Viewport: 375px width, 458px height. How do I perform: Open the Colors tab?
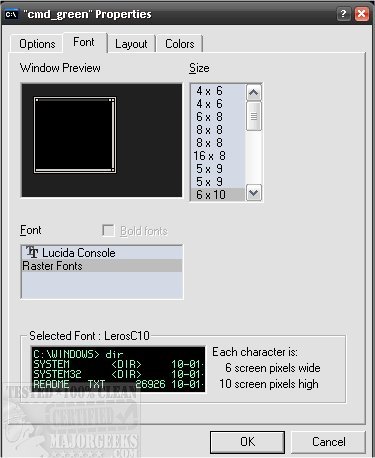point(180,44)
